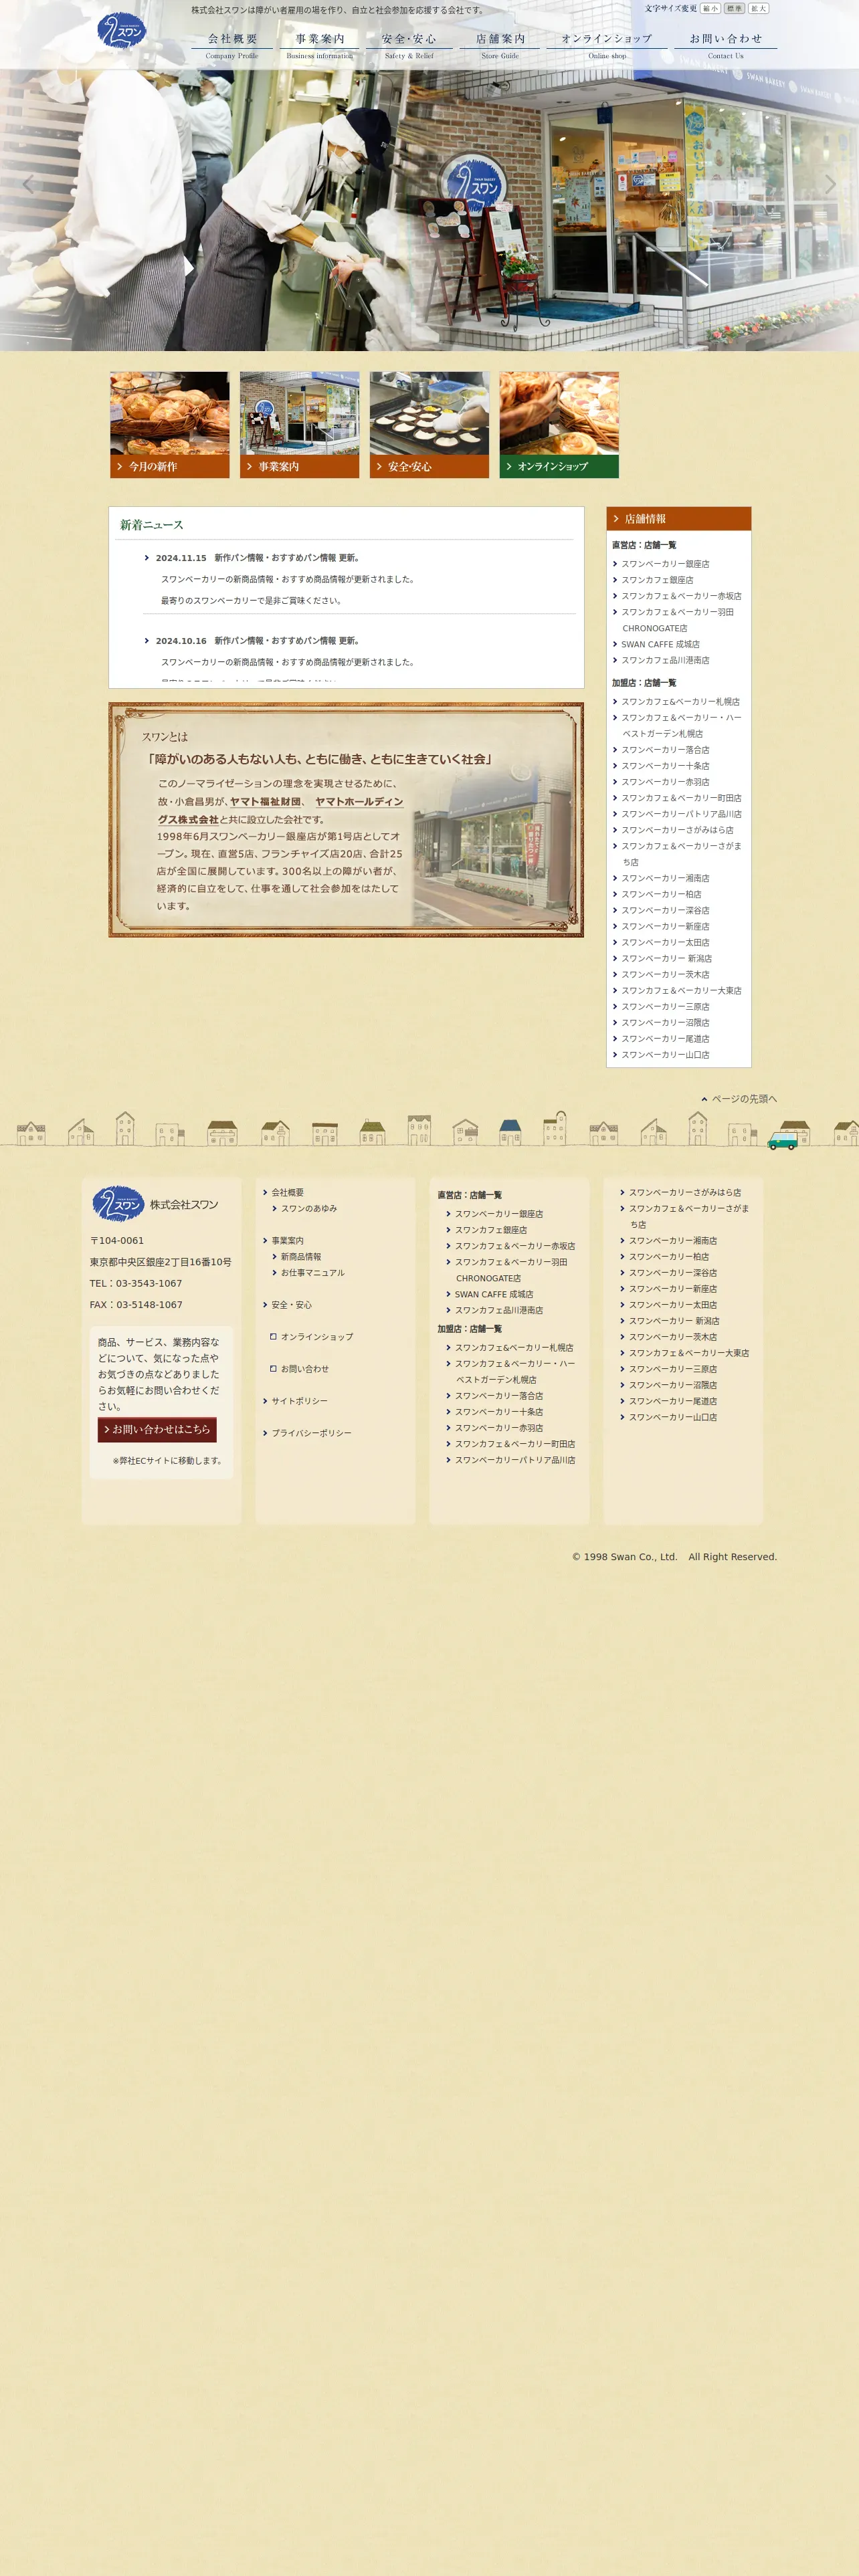This screenshot has width=859, height=2576.
Task: Open 安全・安心 thumbnail banner
Action: (429, 425)
